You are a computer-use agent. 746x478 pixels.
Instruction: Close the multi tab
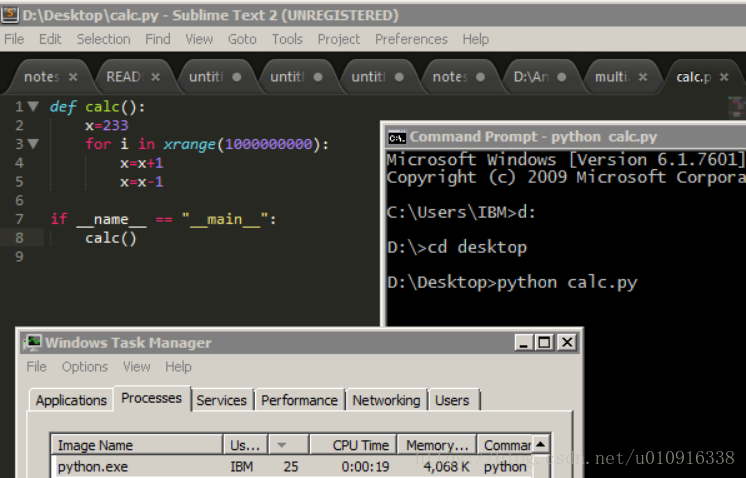pos(643,77)
